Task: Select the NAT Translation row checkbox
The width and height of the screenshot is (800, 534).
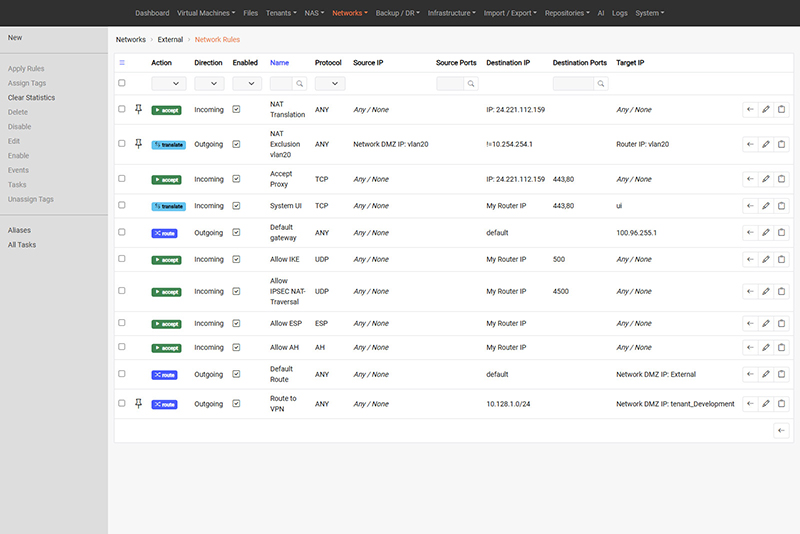Action: pos(121,109)
